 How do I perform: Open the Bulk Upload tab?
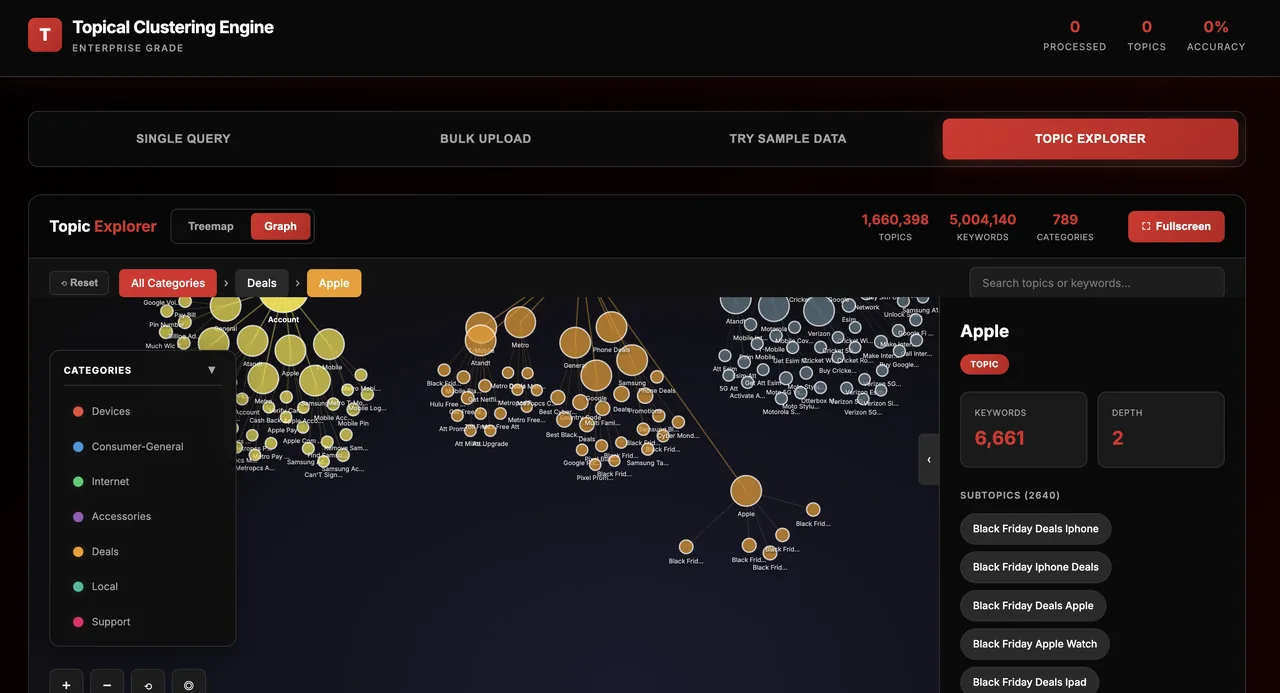click(x=486, y=139)
